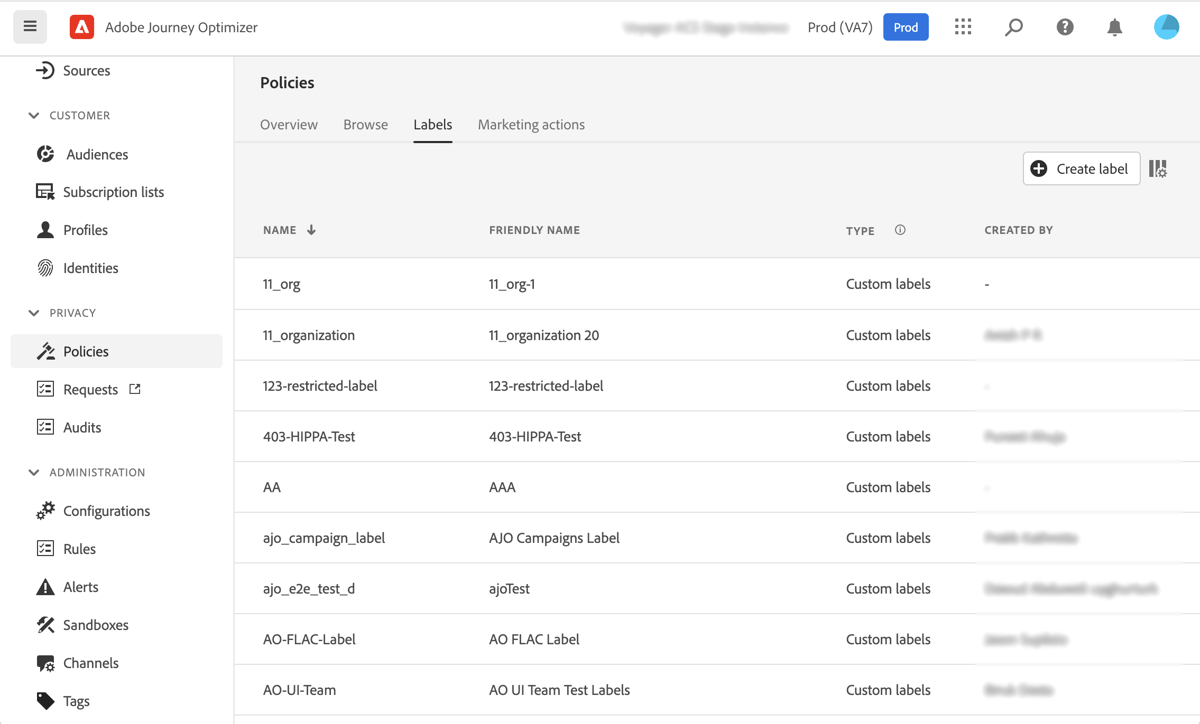Switch to the Marketing actions tab
The height and width of the screenshot is (724, 1200).
click(x=531, y=125)
